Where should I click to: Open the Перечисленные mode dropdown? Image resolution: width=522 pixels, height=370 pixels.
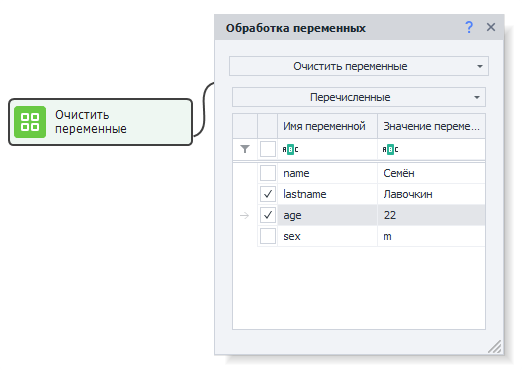coord(359,97)
